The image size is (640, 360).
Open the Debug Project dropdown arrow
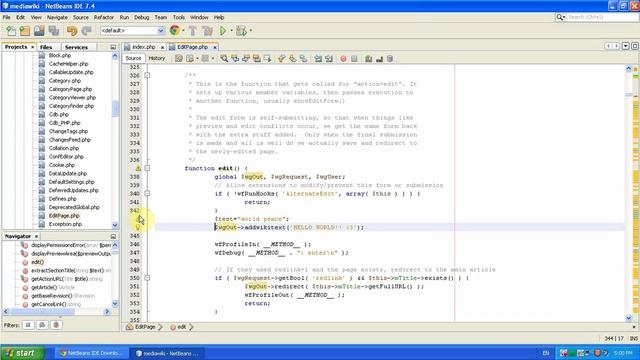click(251, 31)
